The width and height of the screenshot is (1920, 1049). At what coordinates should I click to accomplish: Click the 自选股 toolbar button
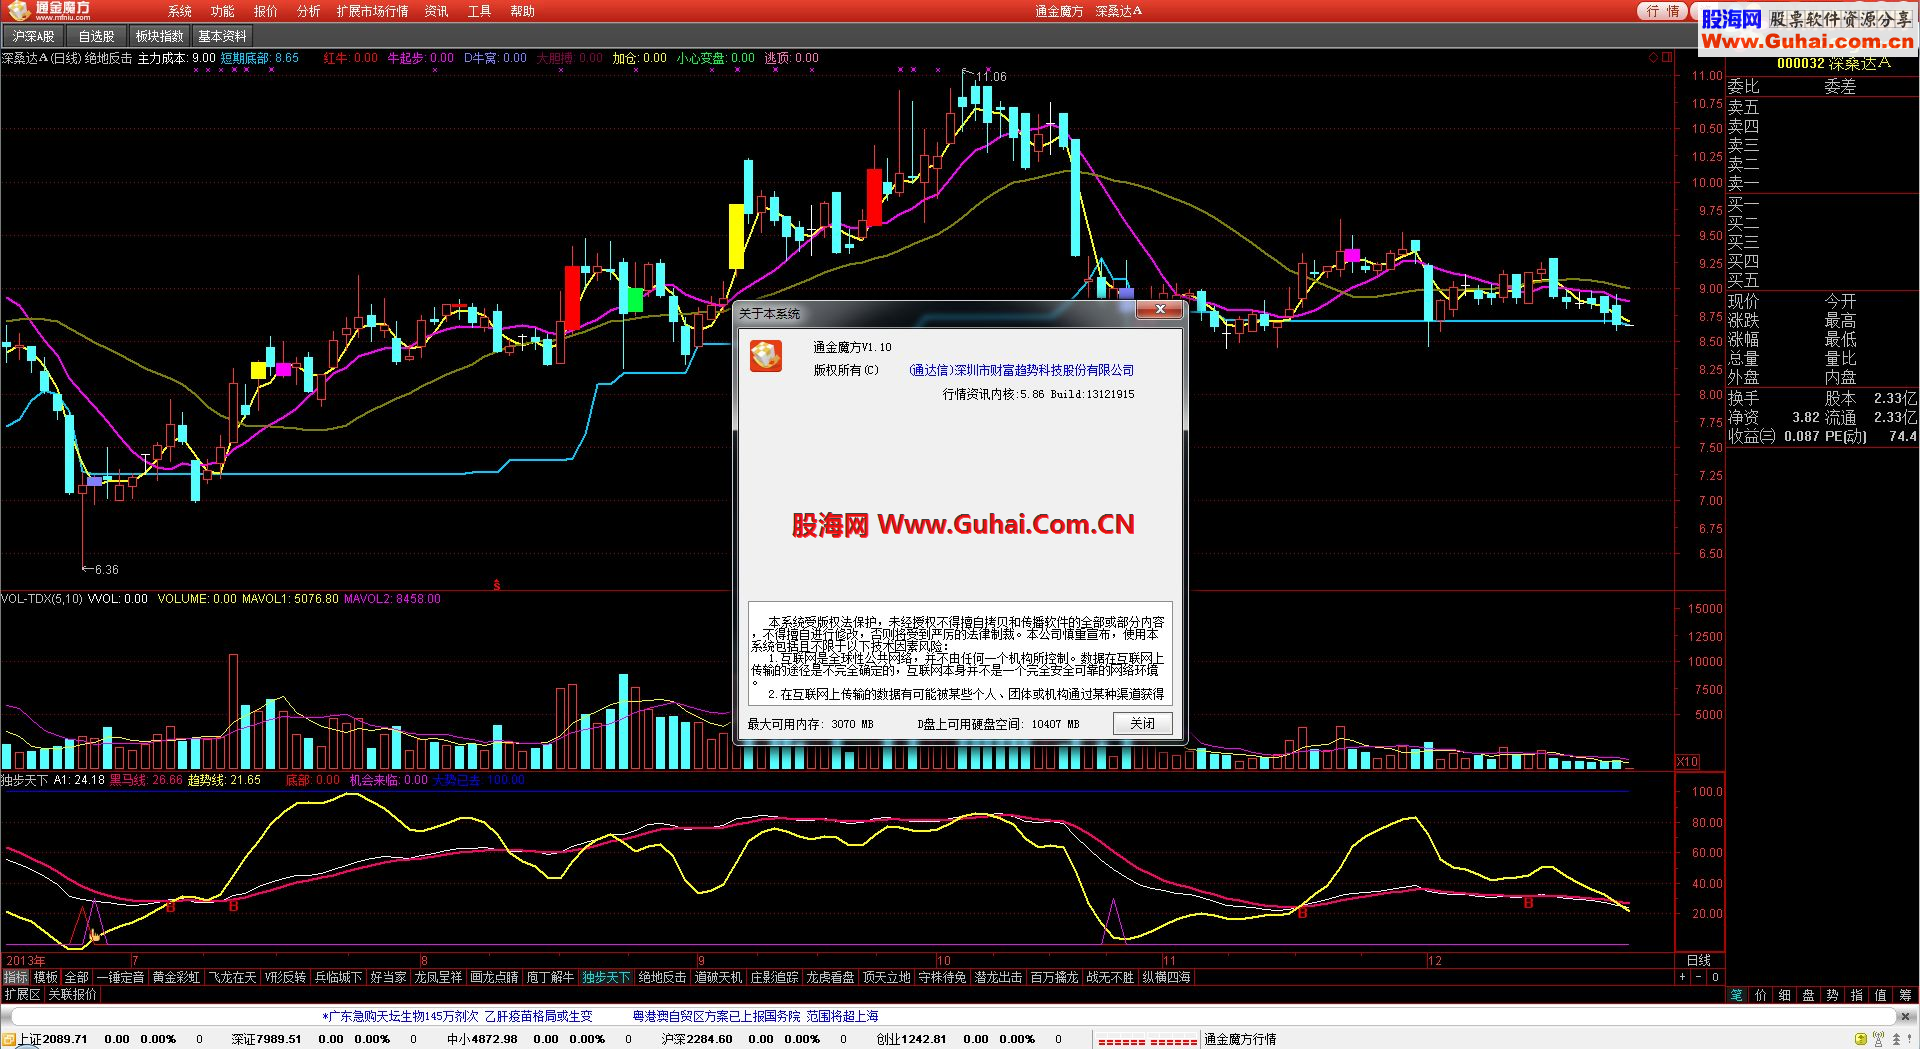pos(97,36)
